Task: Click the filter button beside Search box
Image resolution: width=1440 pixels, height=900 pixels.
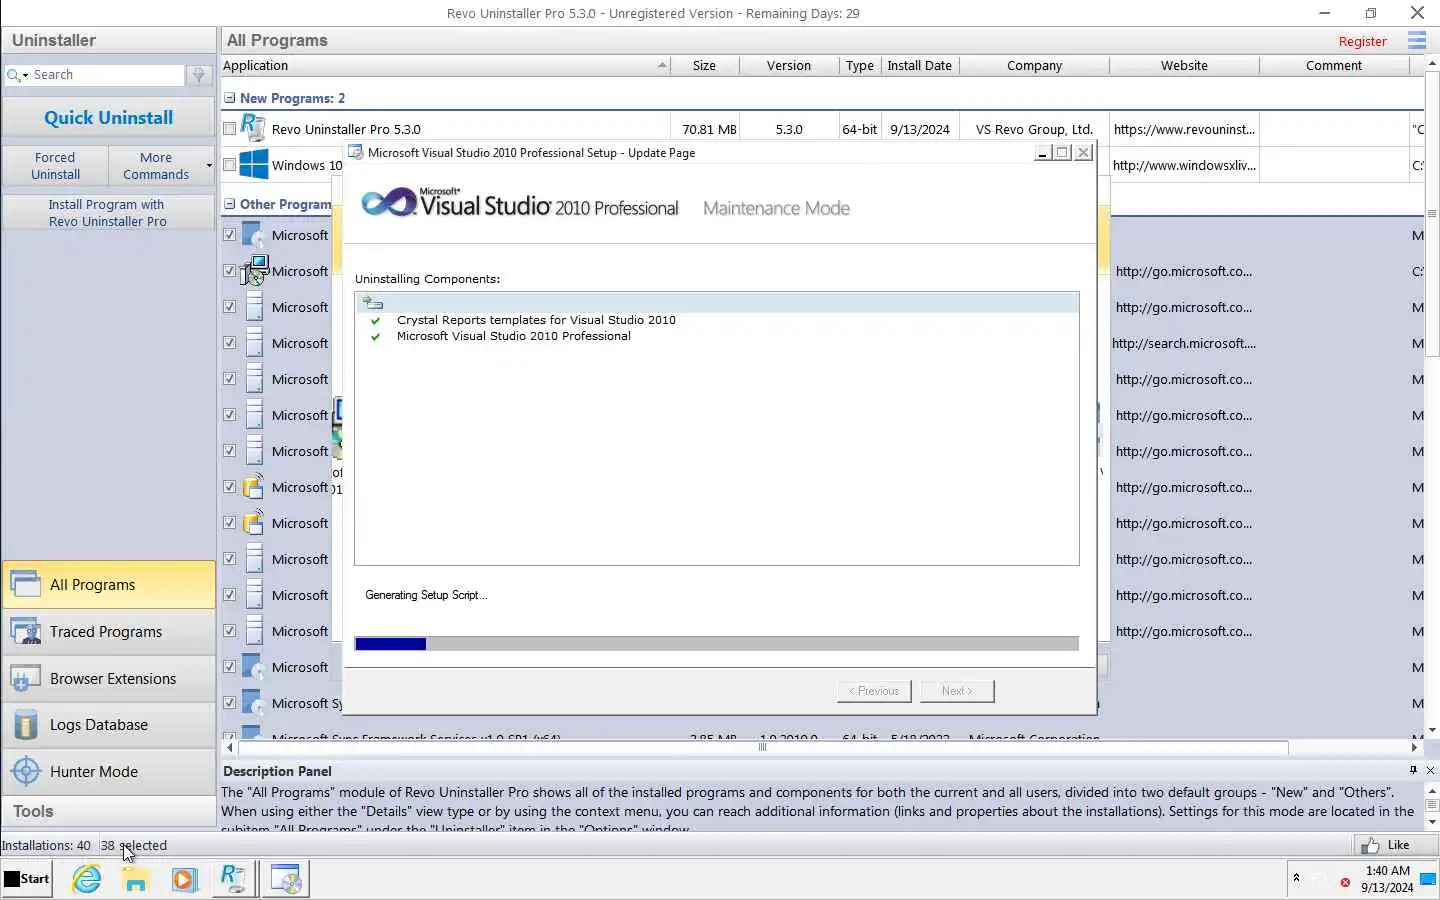Action: (199, 75)
